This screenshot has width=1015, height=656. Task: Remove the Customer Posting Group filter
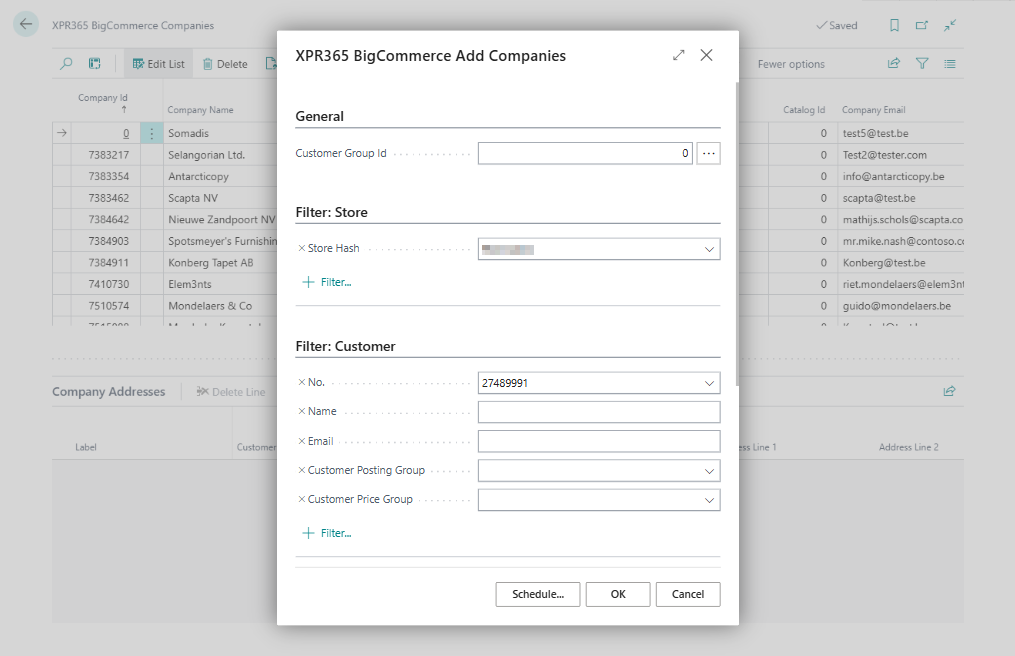coord(301,470)
